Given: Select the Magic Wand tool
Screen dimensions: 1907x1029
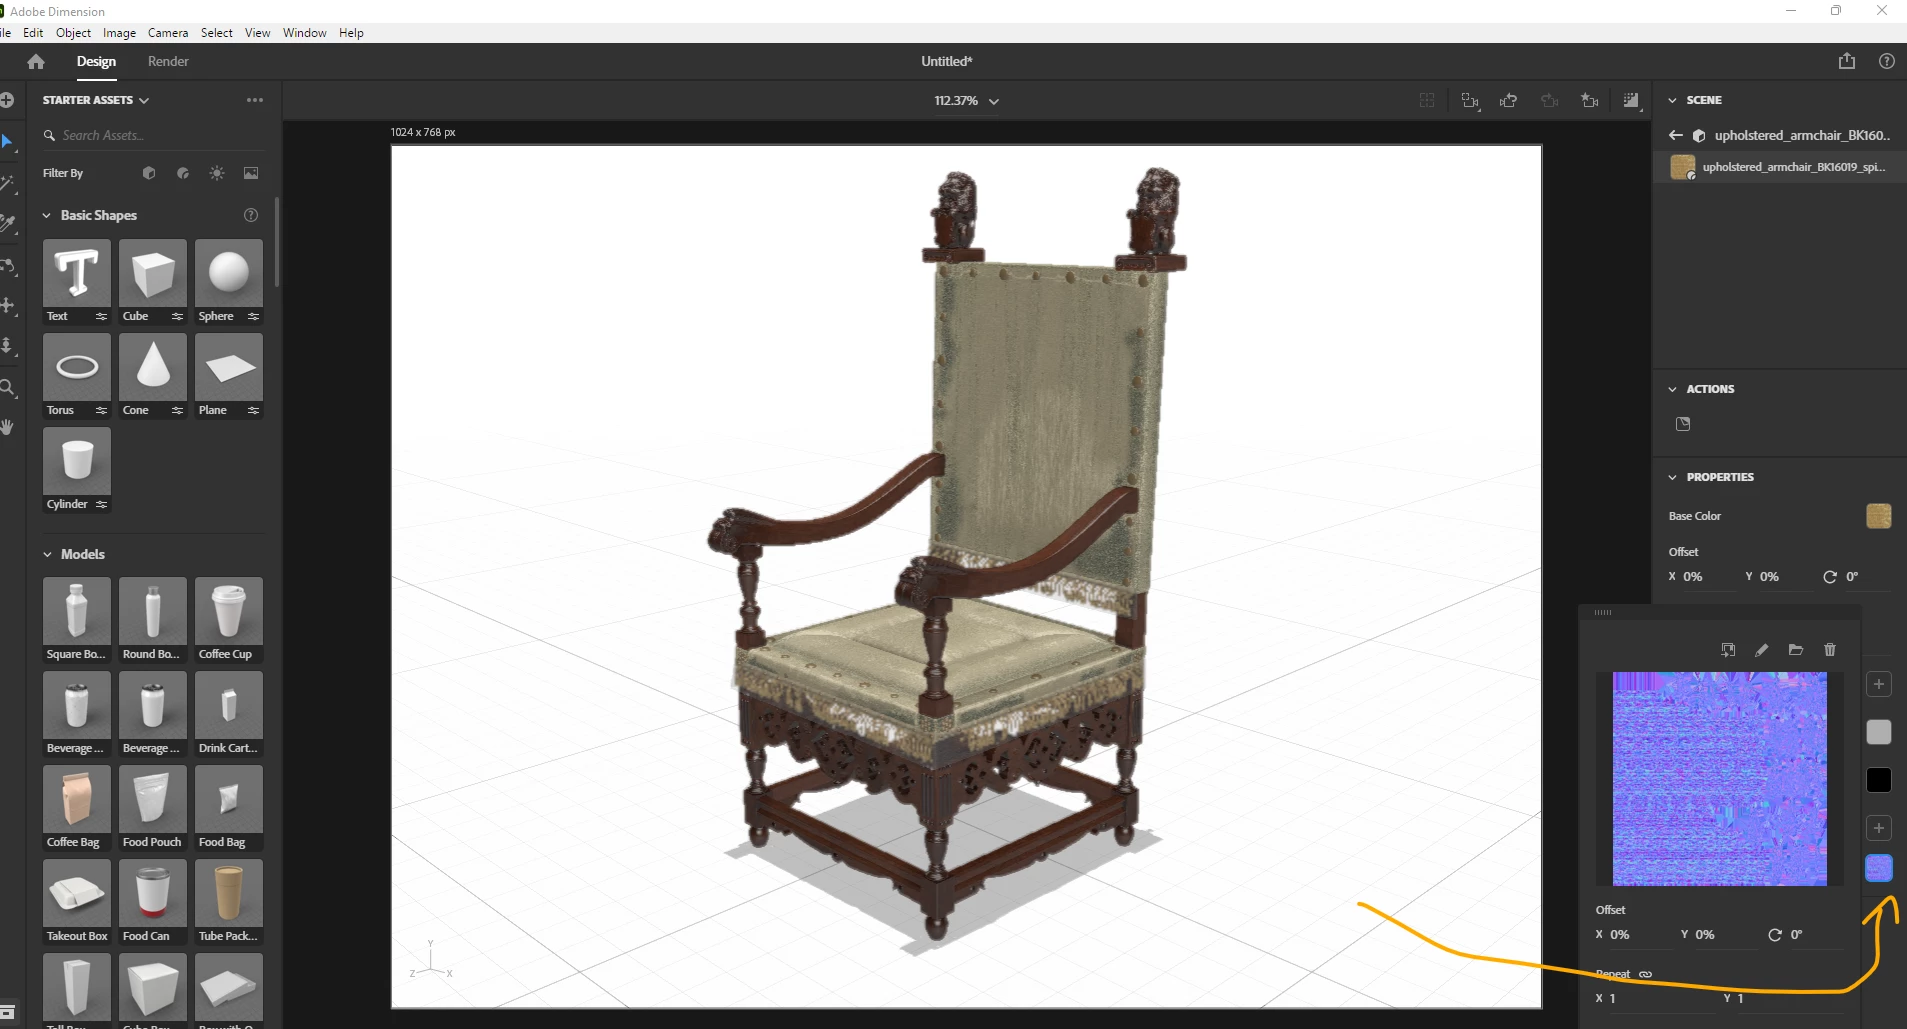Looking at the screenshot, I should point(8,184).
